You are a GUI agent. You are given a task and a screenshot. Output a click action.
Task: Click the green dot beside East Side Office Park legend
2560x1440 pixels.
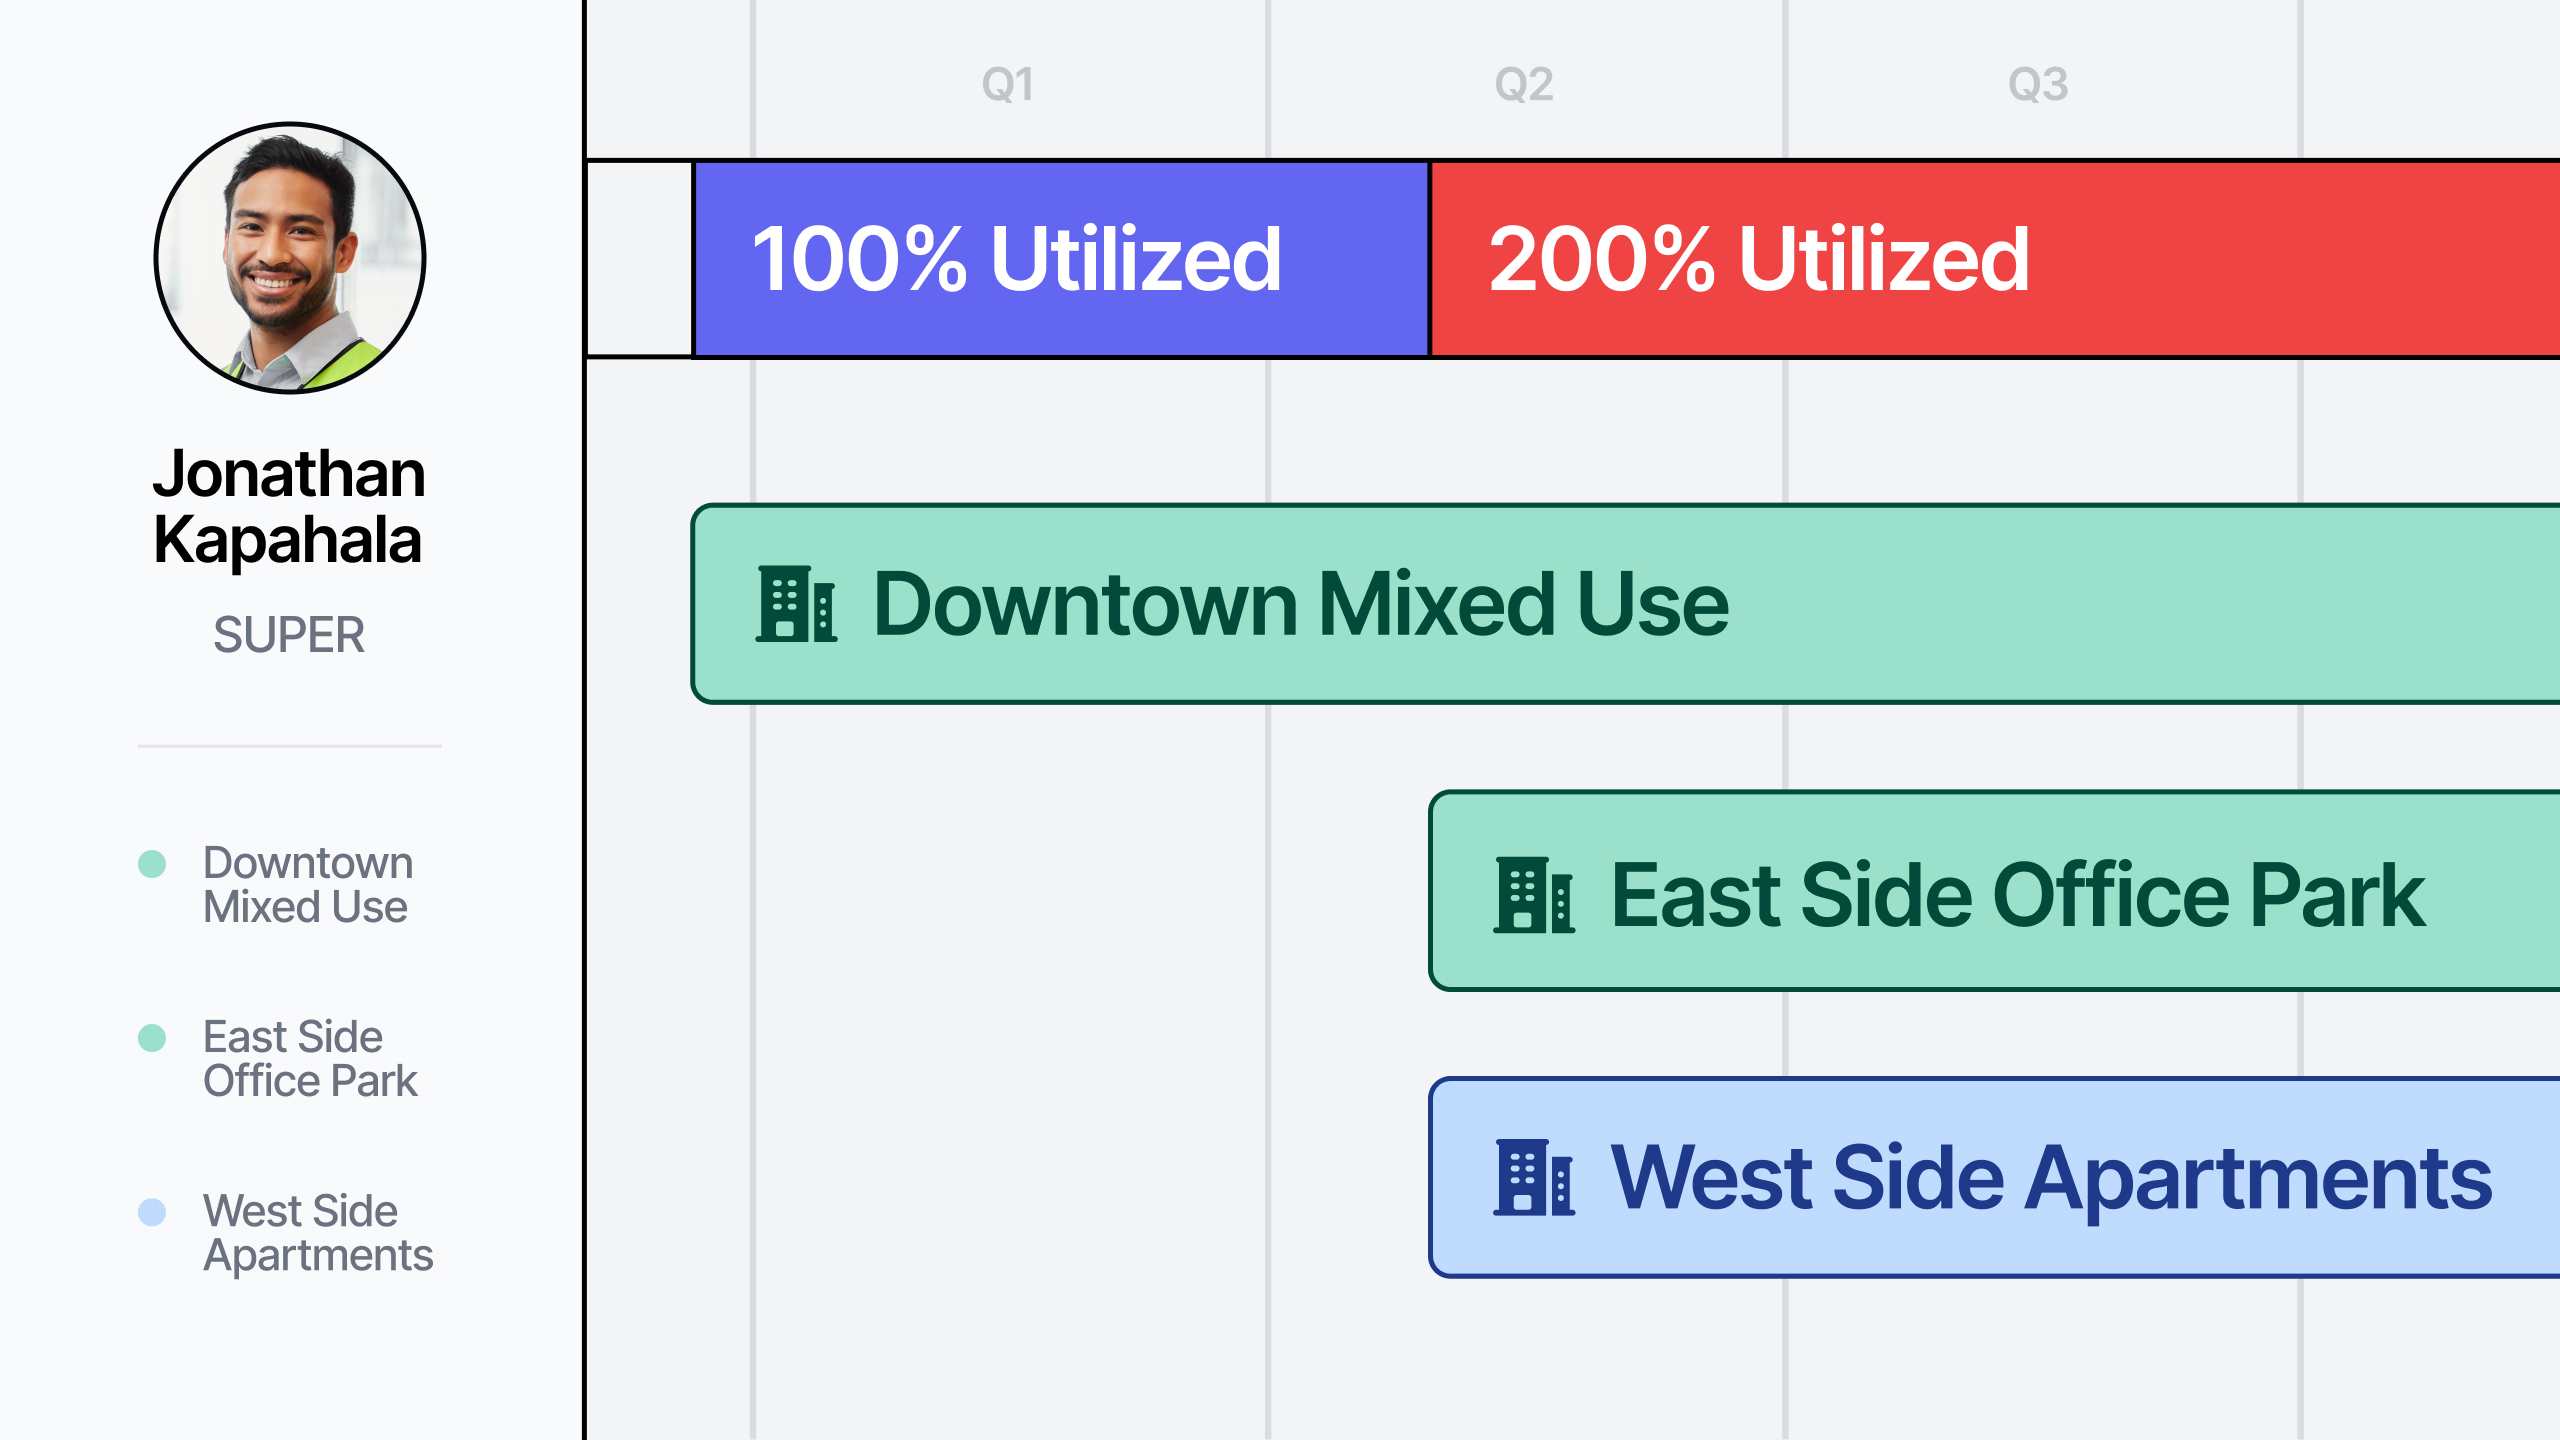(x=152, y=1038)
